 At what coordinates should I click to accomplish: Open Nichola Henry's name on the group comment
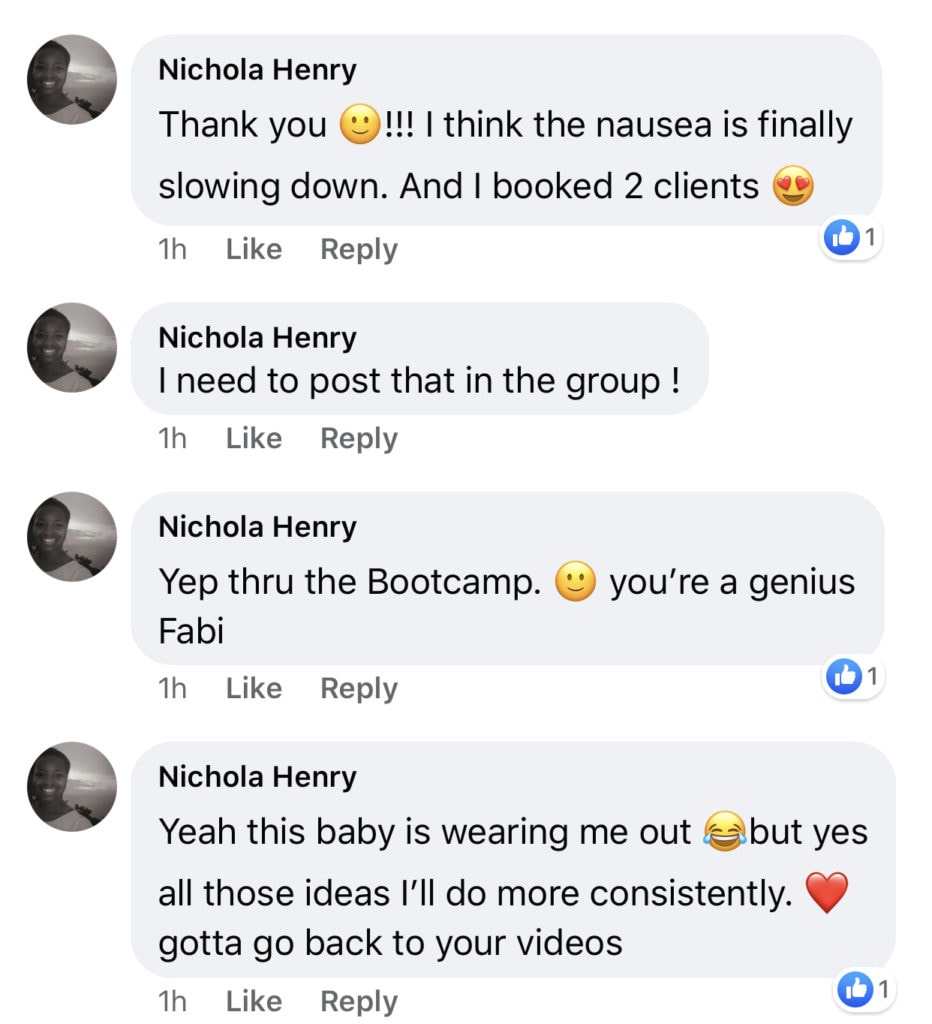(x=257, y=338)
